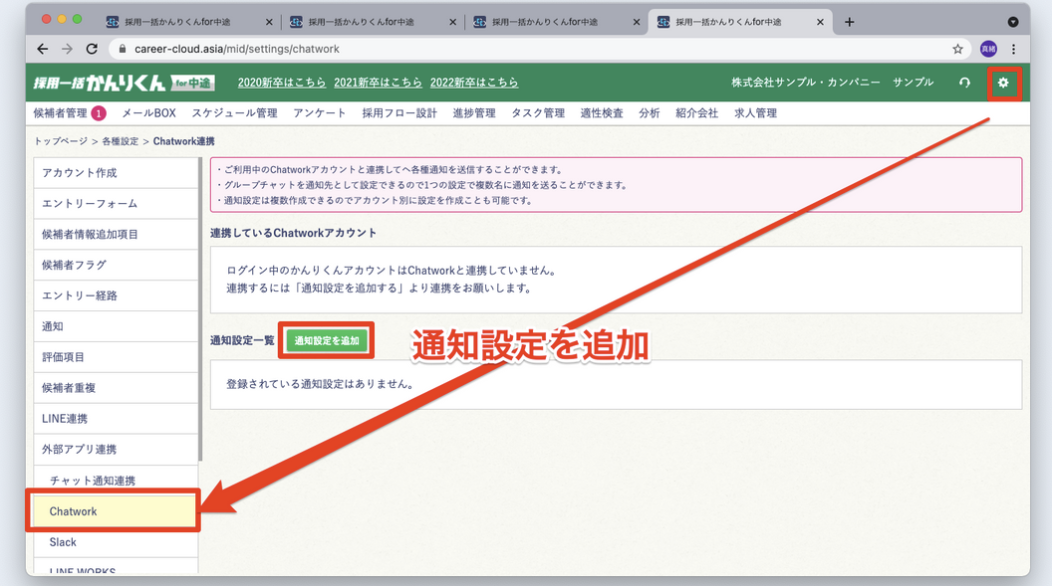Image resolution: width=1052 pixels, height=586 pixels.
Task: Reload the page in the browser
Action: pos(92,49)
